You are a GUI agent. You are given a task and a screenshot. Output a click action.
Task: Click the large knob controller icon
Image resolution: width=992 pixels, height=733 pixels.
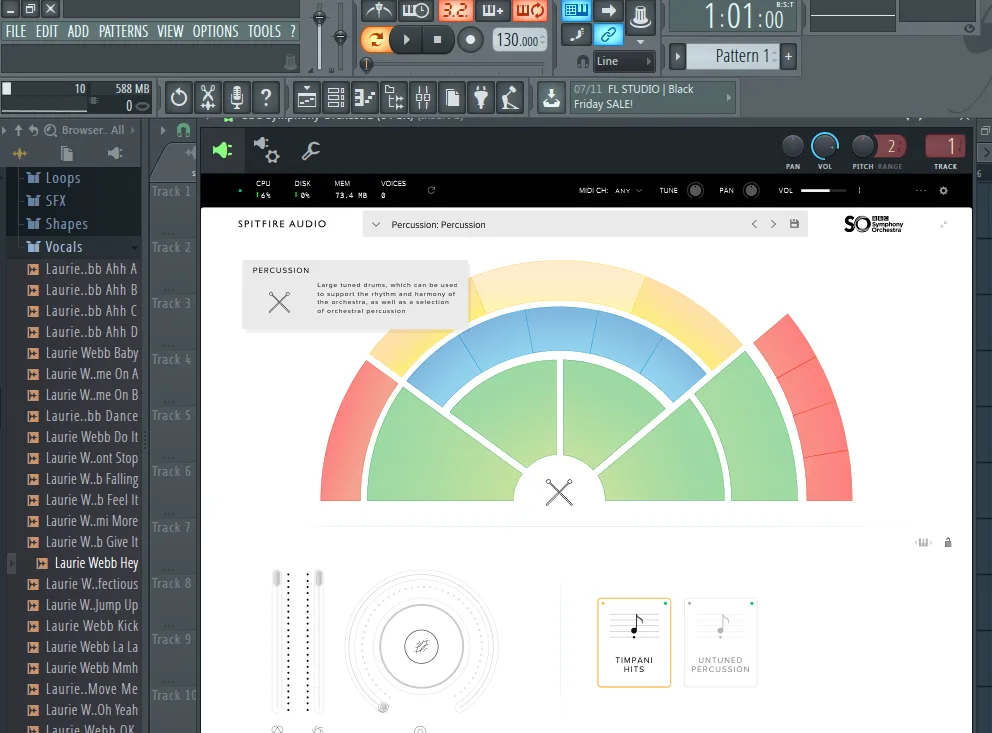tap(640, 16)
